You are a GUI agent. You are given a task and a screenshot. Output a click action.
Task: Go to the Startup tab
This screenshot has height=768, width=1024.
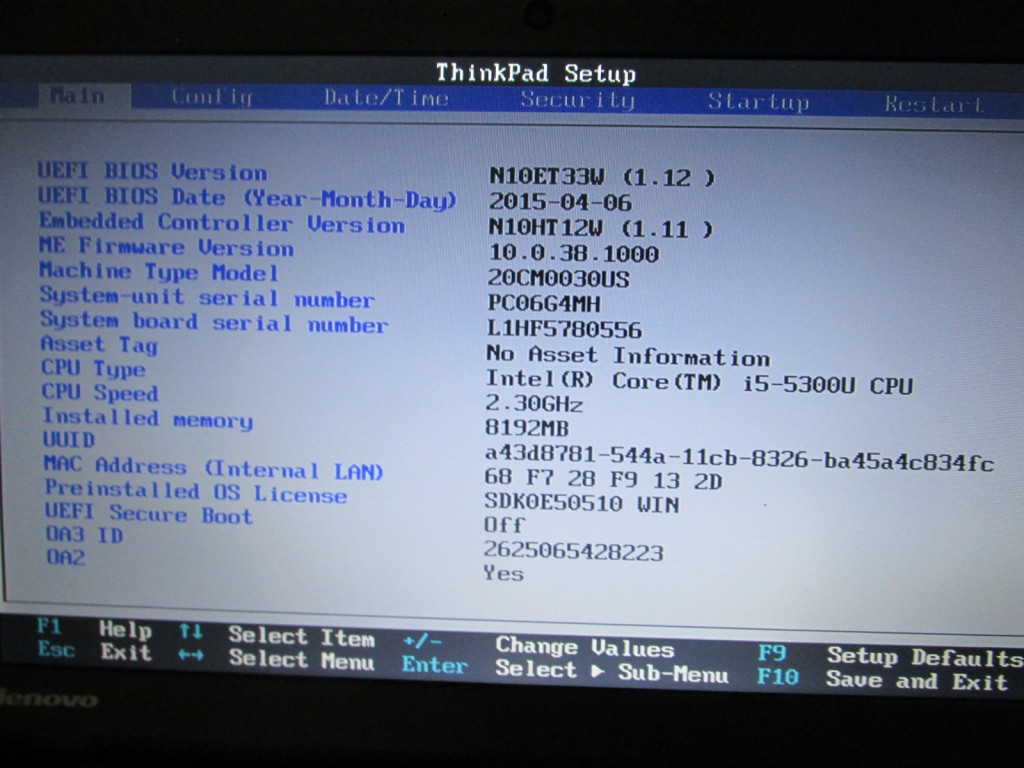click(759, 101)
